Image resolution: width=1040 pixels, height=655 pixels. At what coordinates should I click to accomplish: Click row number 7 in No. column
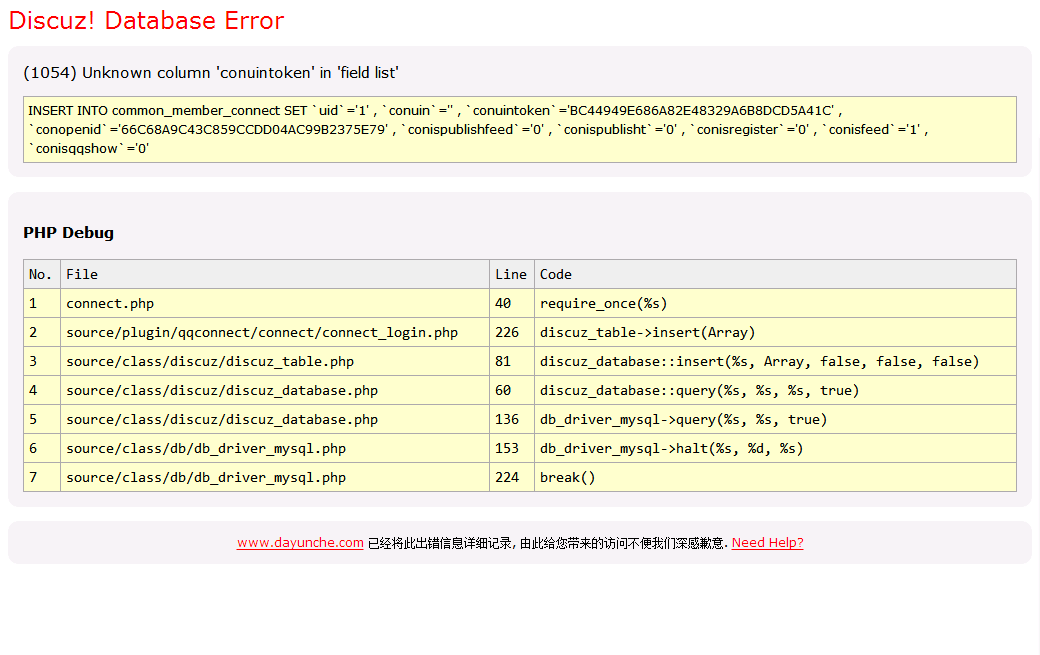click(42, 477)
